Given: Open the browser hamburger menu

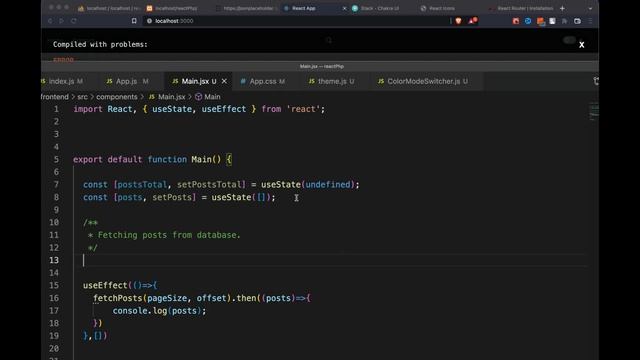Looking at the screenshot, I should coord(590,21).
